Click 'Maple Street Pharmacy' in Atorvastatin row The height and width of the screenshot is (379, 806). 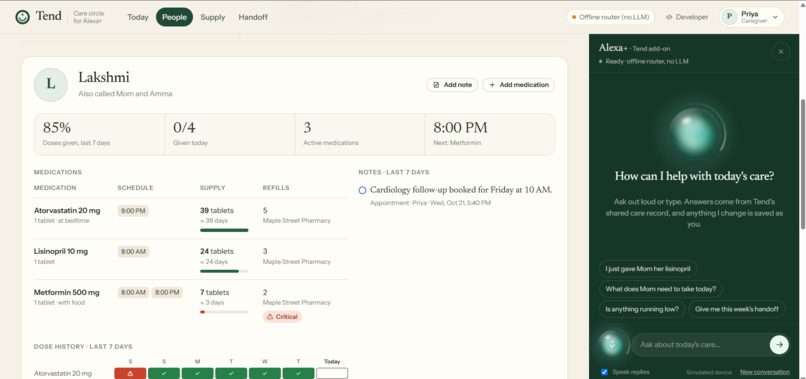click(x=297, y=221)
